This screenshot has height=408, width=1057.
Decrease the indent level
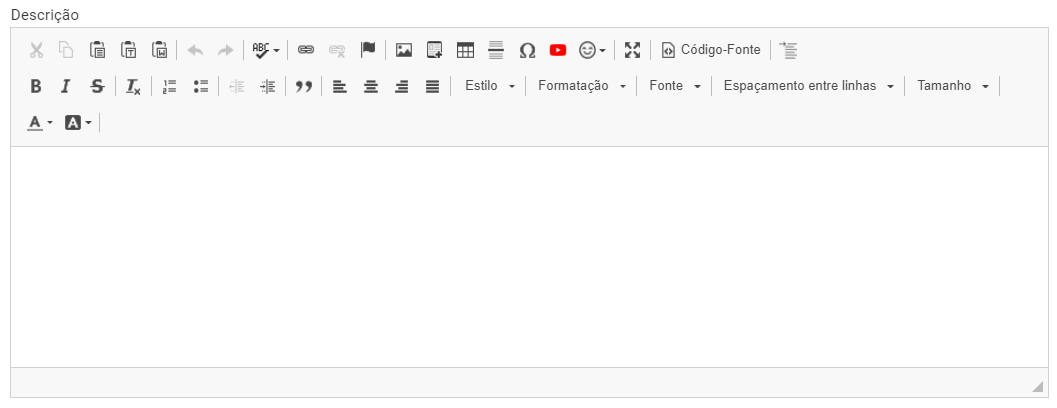(x=237, y=86)
